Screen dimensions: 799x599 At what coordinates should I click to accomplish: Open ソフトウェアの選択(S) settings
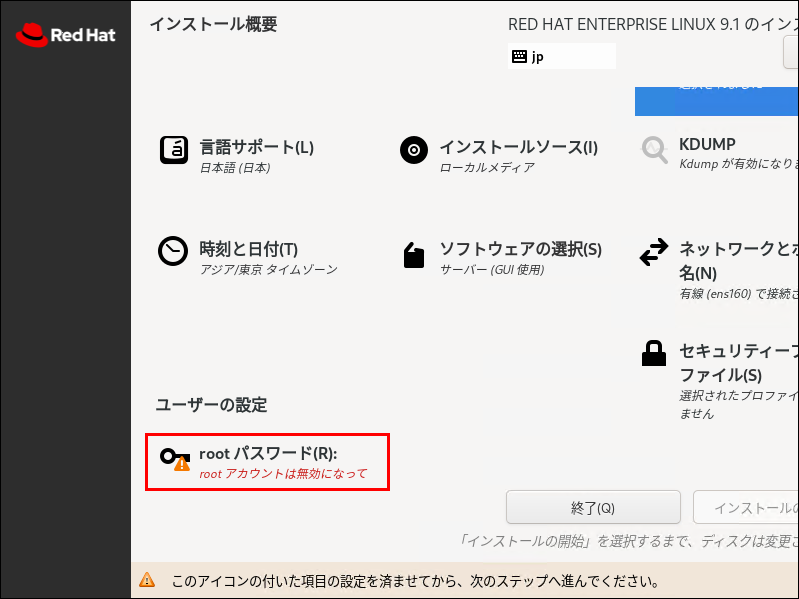[x=521, y=249]
